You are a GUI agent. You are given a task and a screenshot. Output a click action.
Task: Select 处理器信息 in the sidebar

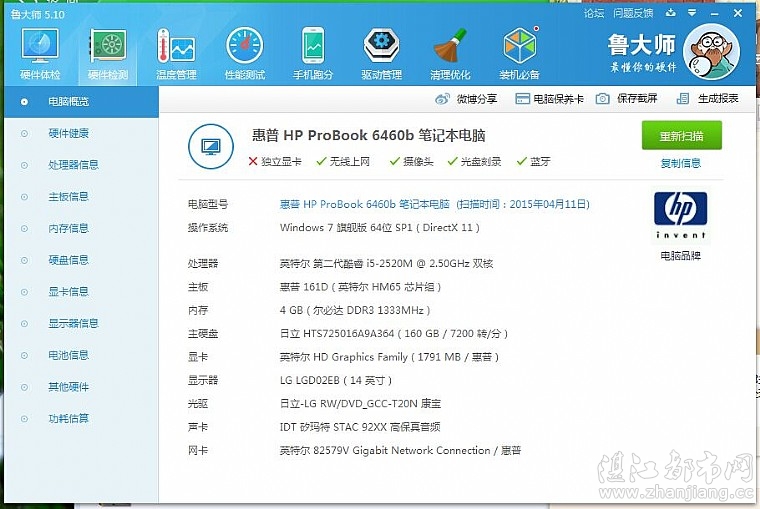point(73,165)
